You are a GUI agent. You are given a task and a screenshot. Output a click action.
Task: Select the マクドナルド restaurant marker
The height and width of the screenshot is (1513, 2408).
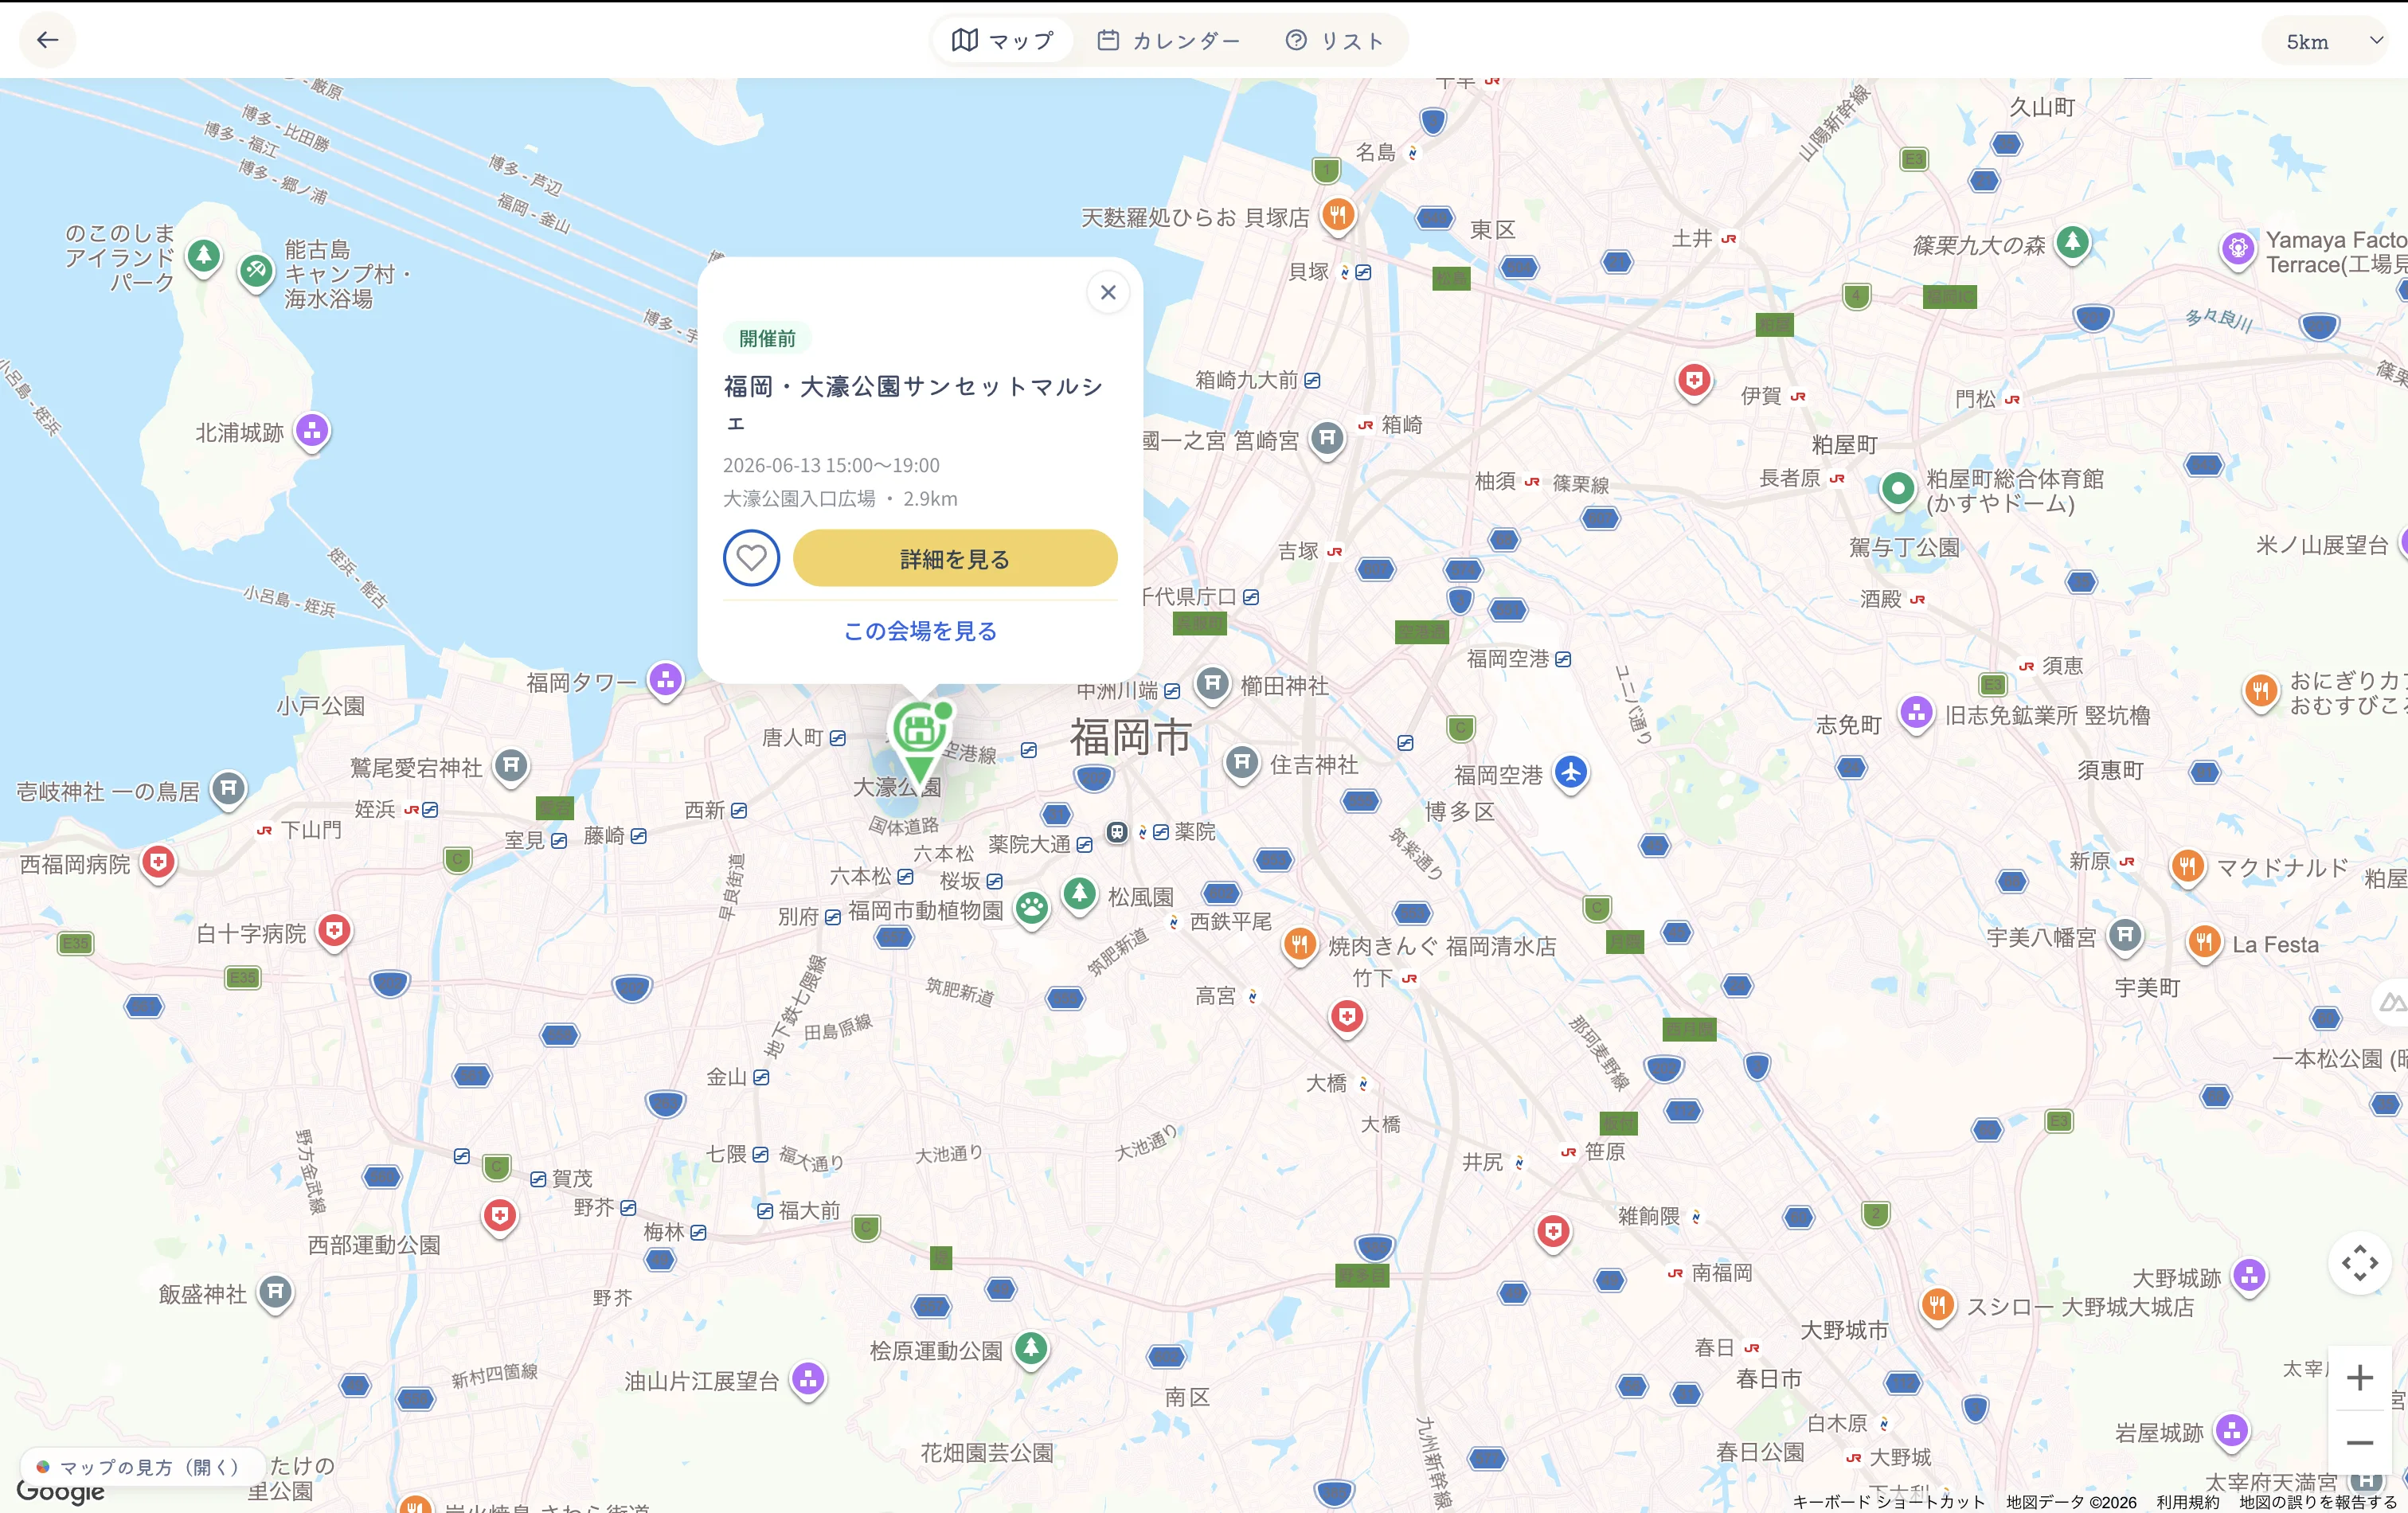click(2188, 866)
